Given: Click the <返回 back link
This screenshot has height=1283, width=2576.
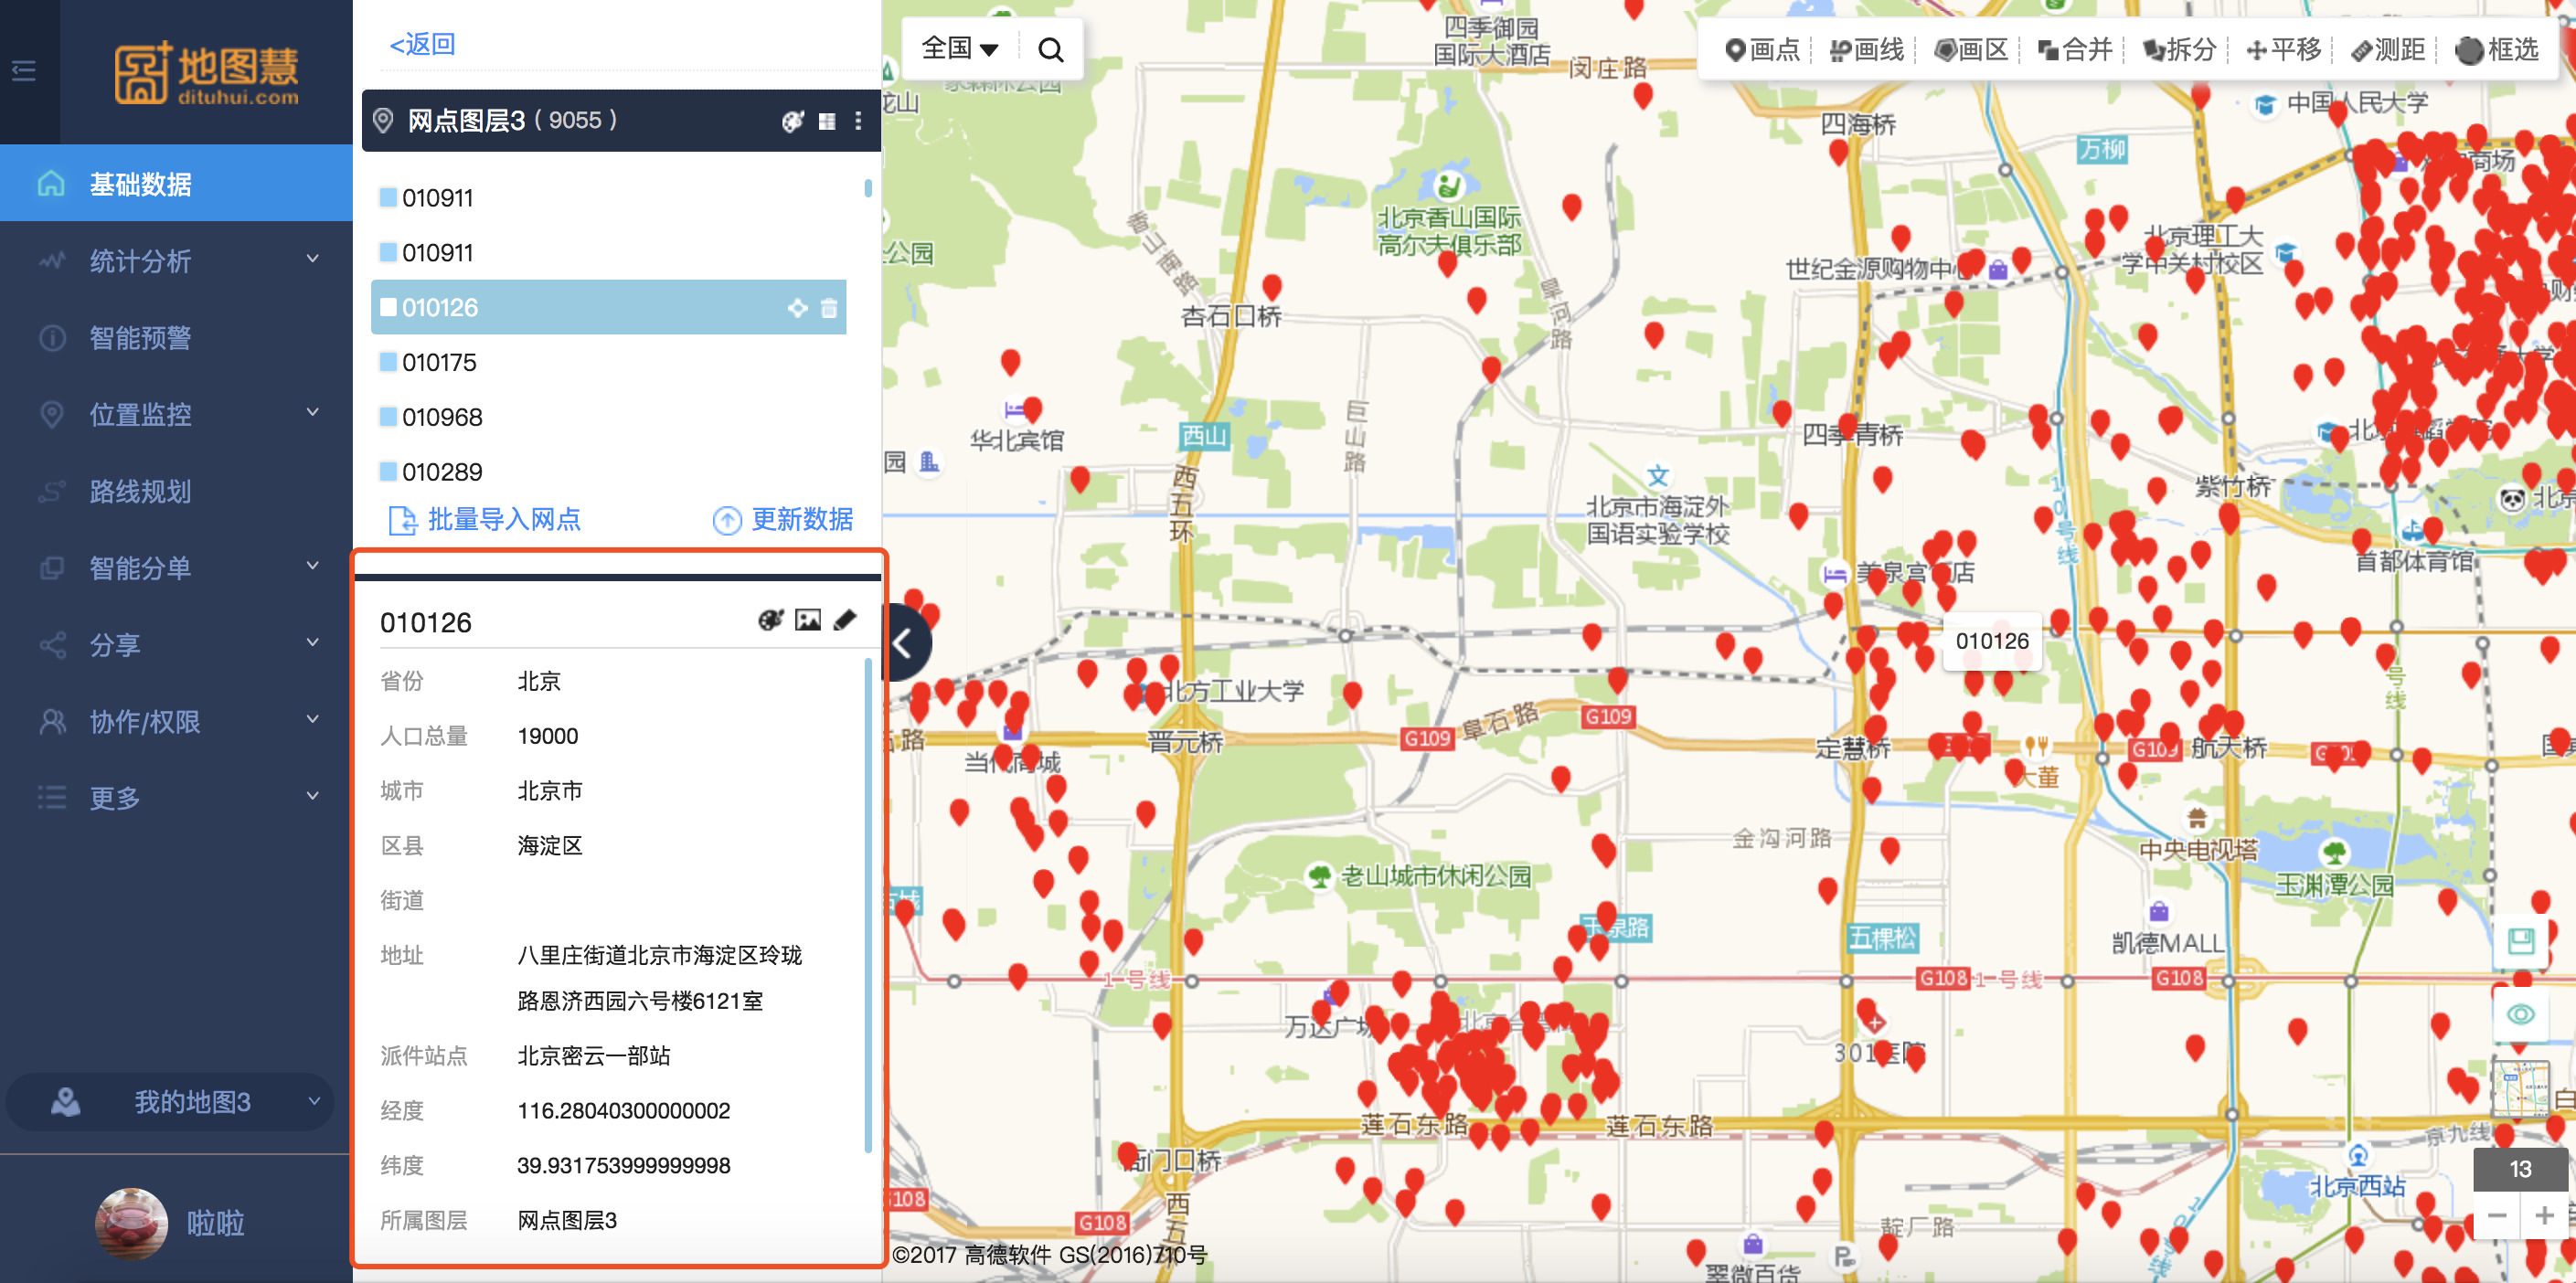Looking at the screenshot, I should pyautogui.click(x=422, y=44).
